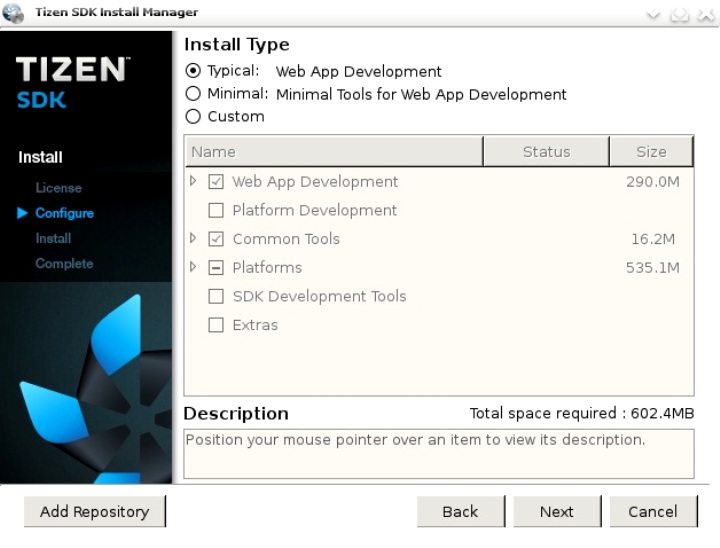Expand the Web App Development tree node
The height and width of the screenshot is (548, 720).
tap(193, 181)
